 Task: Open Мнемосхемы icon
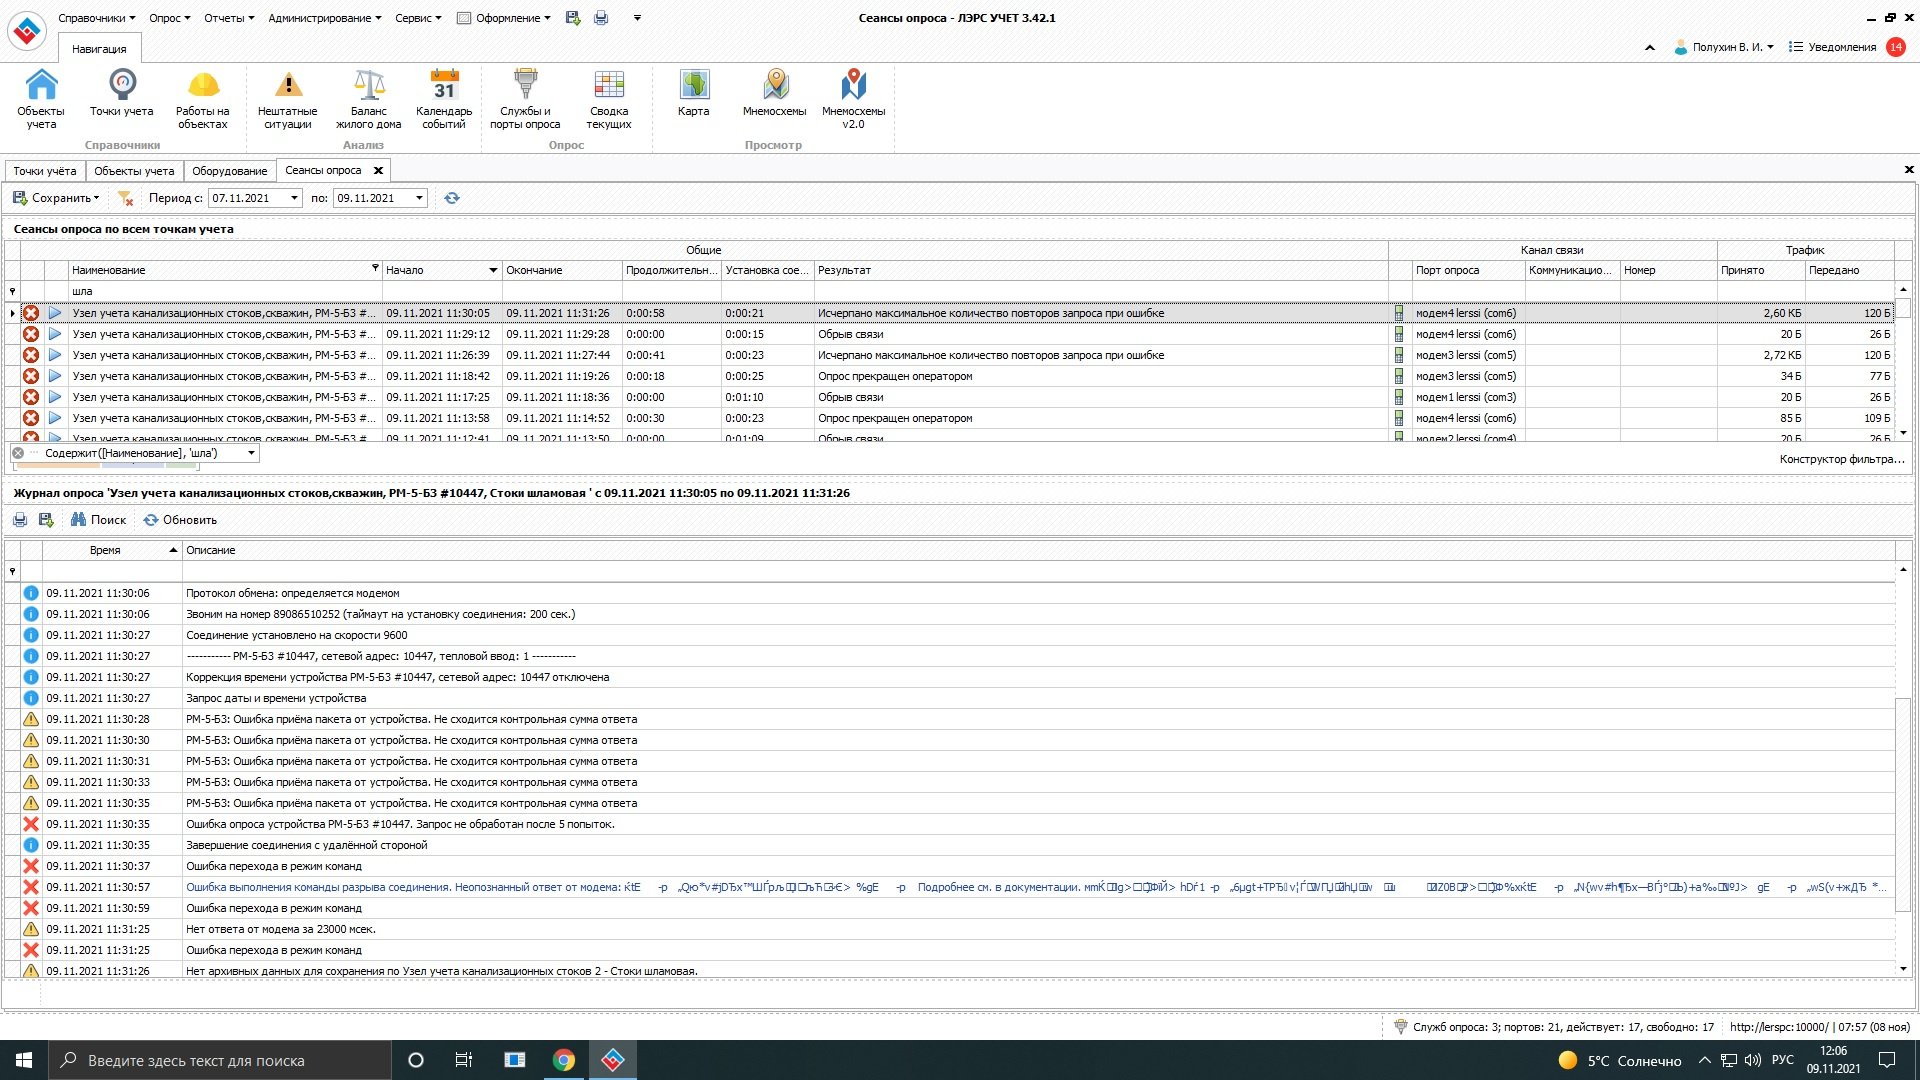pos(775,93)
